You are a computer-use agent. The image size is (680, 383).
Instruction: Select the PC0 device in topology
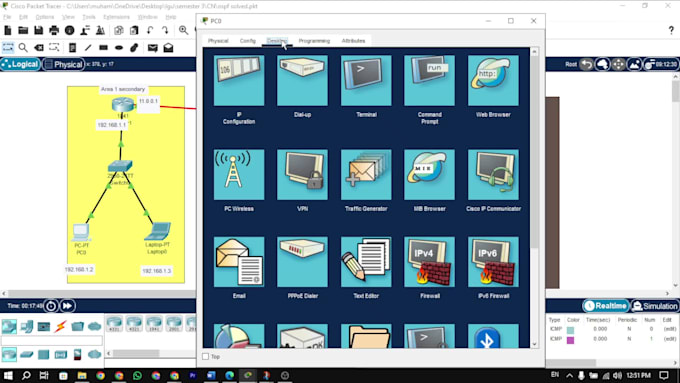tap(81, 232)
